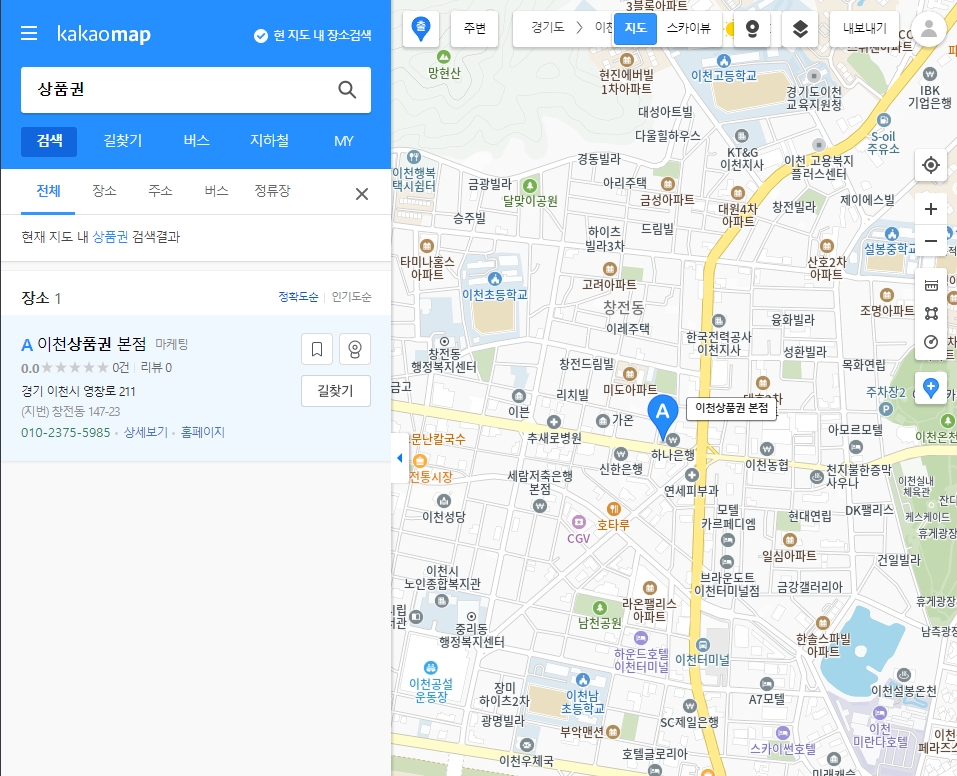Viewport: 957px width, 776px height.
Task: Click phone number 010-2375-5985
Action: tap(66, 432)
